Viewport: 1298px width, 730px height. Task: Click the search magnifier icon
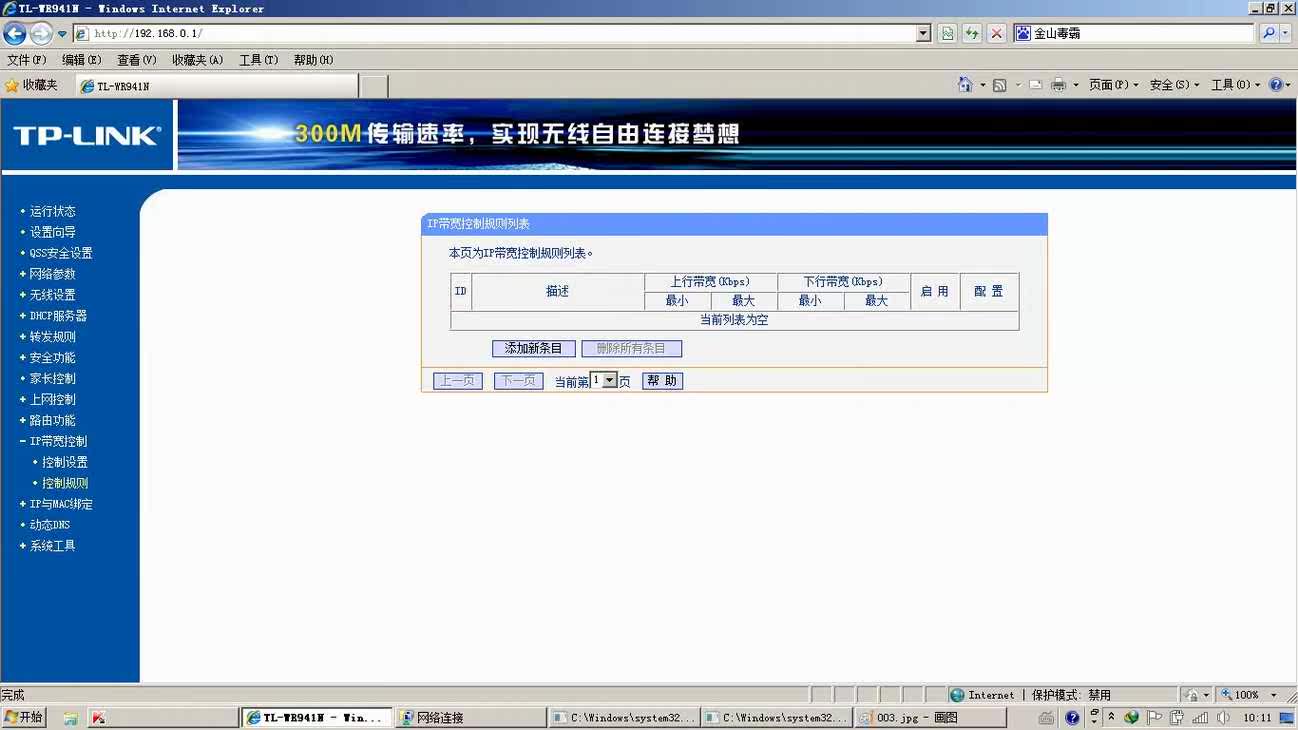[1269, 34]
